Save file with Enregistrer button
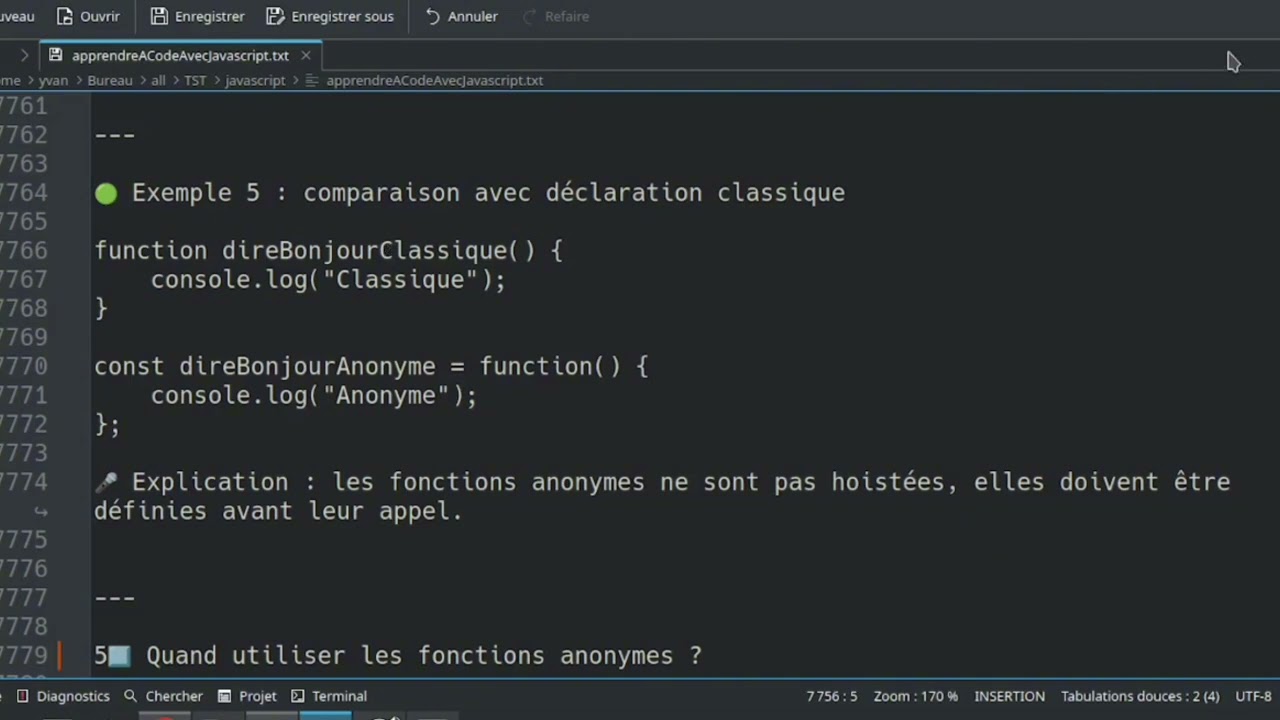Viewport: 1280px width, 720px height. [197, 16]
